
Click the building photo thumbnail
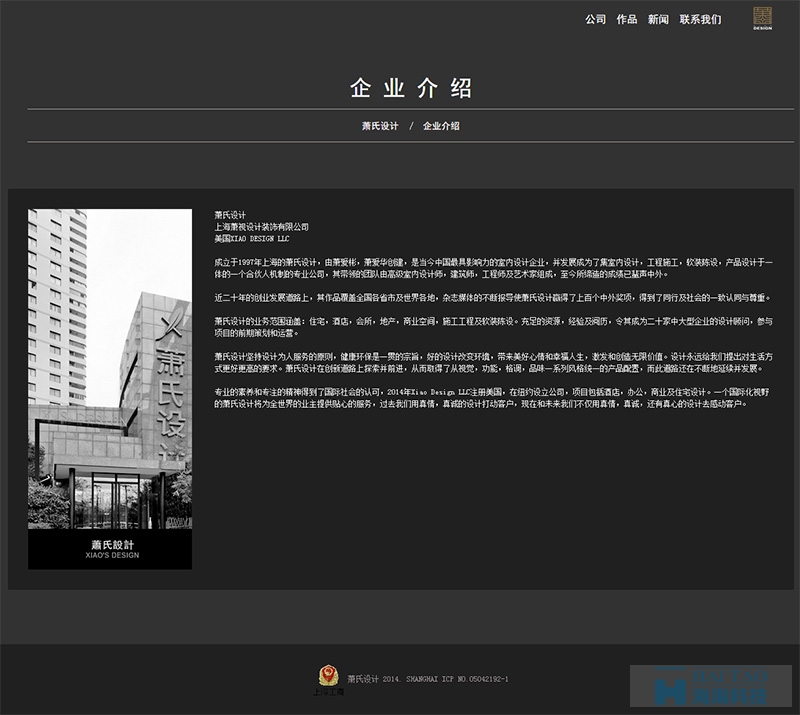tap(110, 389)
